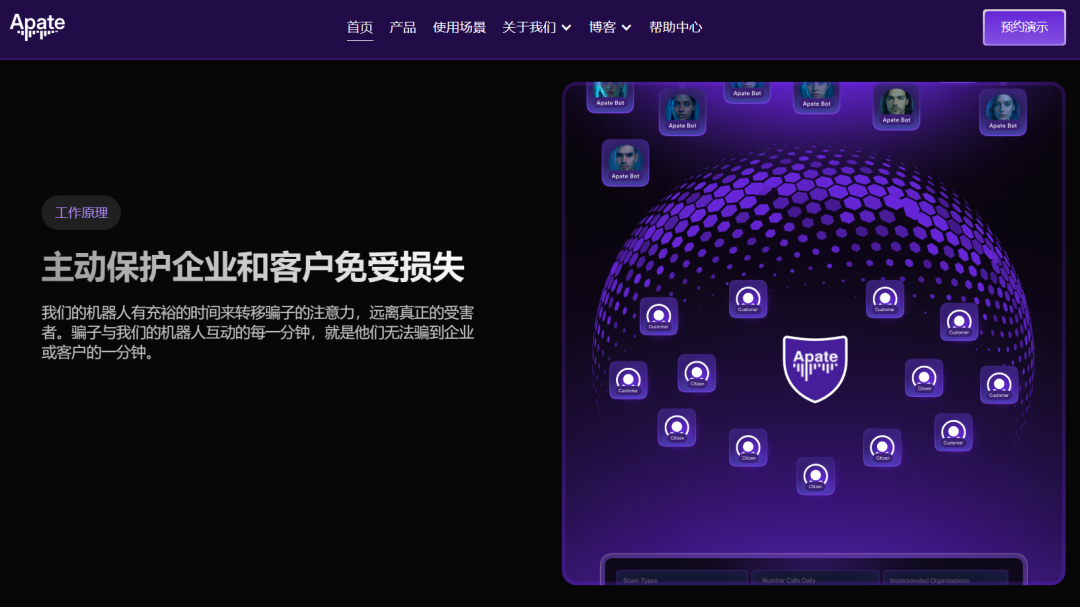Open the 产品 page
Image resolution: width=1080 pixels, height=607 pixels.
tap(402, 27)
